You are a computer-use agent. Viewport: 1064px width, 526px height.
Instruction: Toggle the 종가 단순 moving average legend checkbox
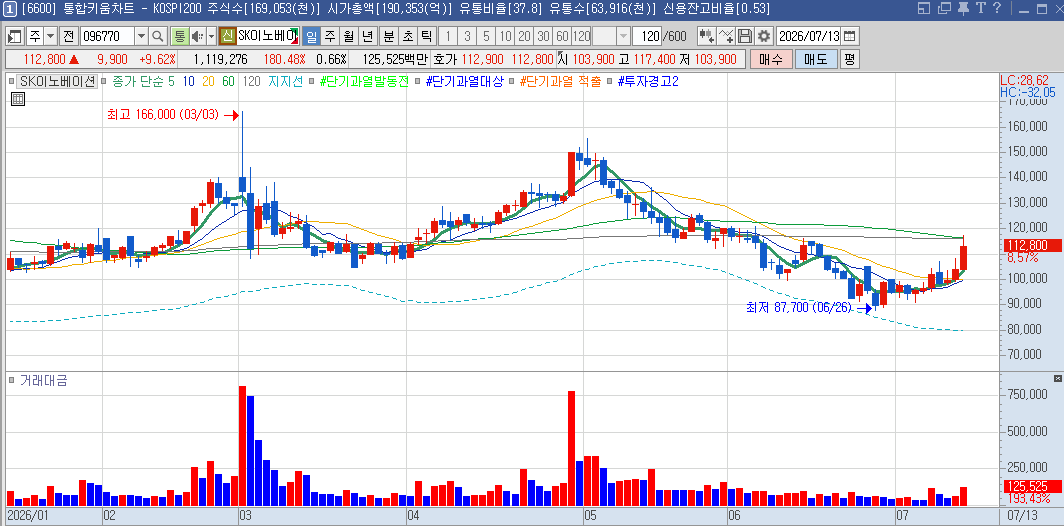(x=104, y=81)
